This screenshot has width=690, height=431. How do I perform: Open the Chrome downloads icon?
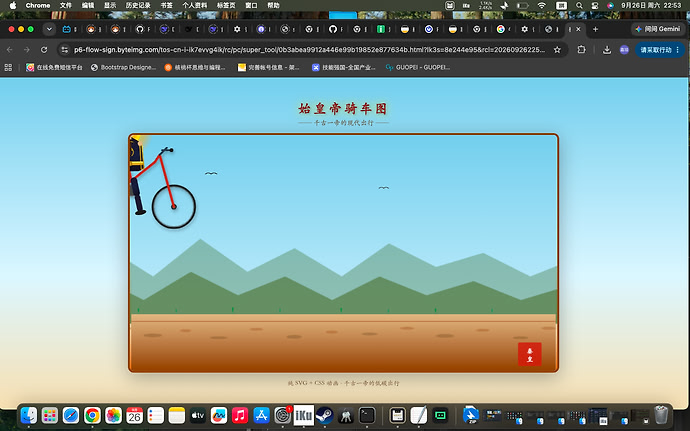607,50
